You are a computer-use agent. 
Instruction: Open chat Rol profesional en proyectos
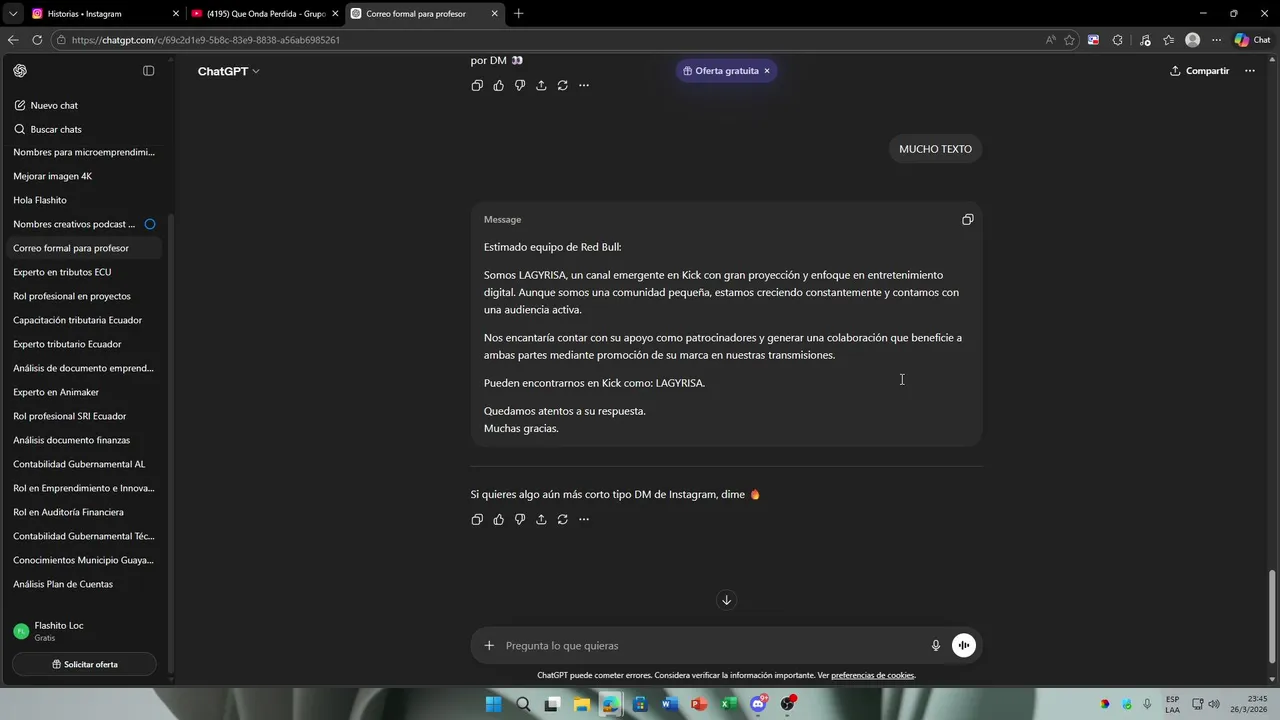(x=84, y=296)
